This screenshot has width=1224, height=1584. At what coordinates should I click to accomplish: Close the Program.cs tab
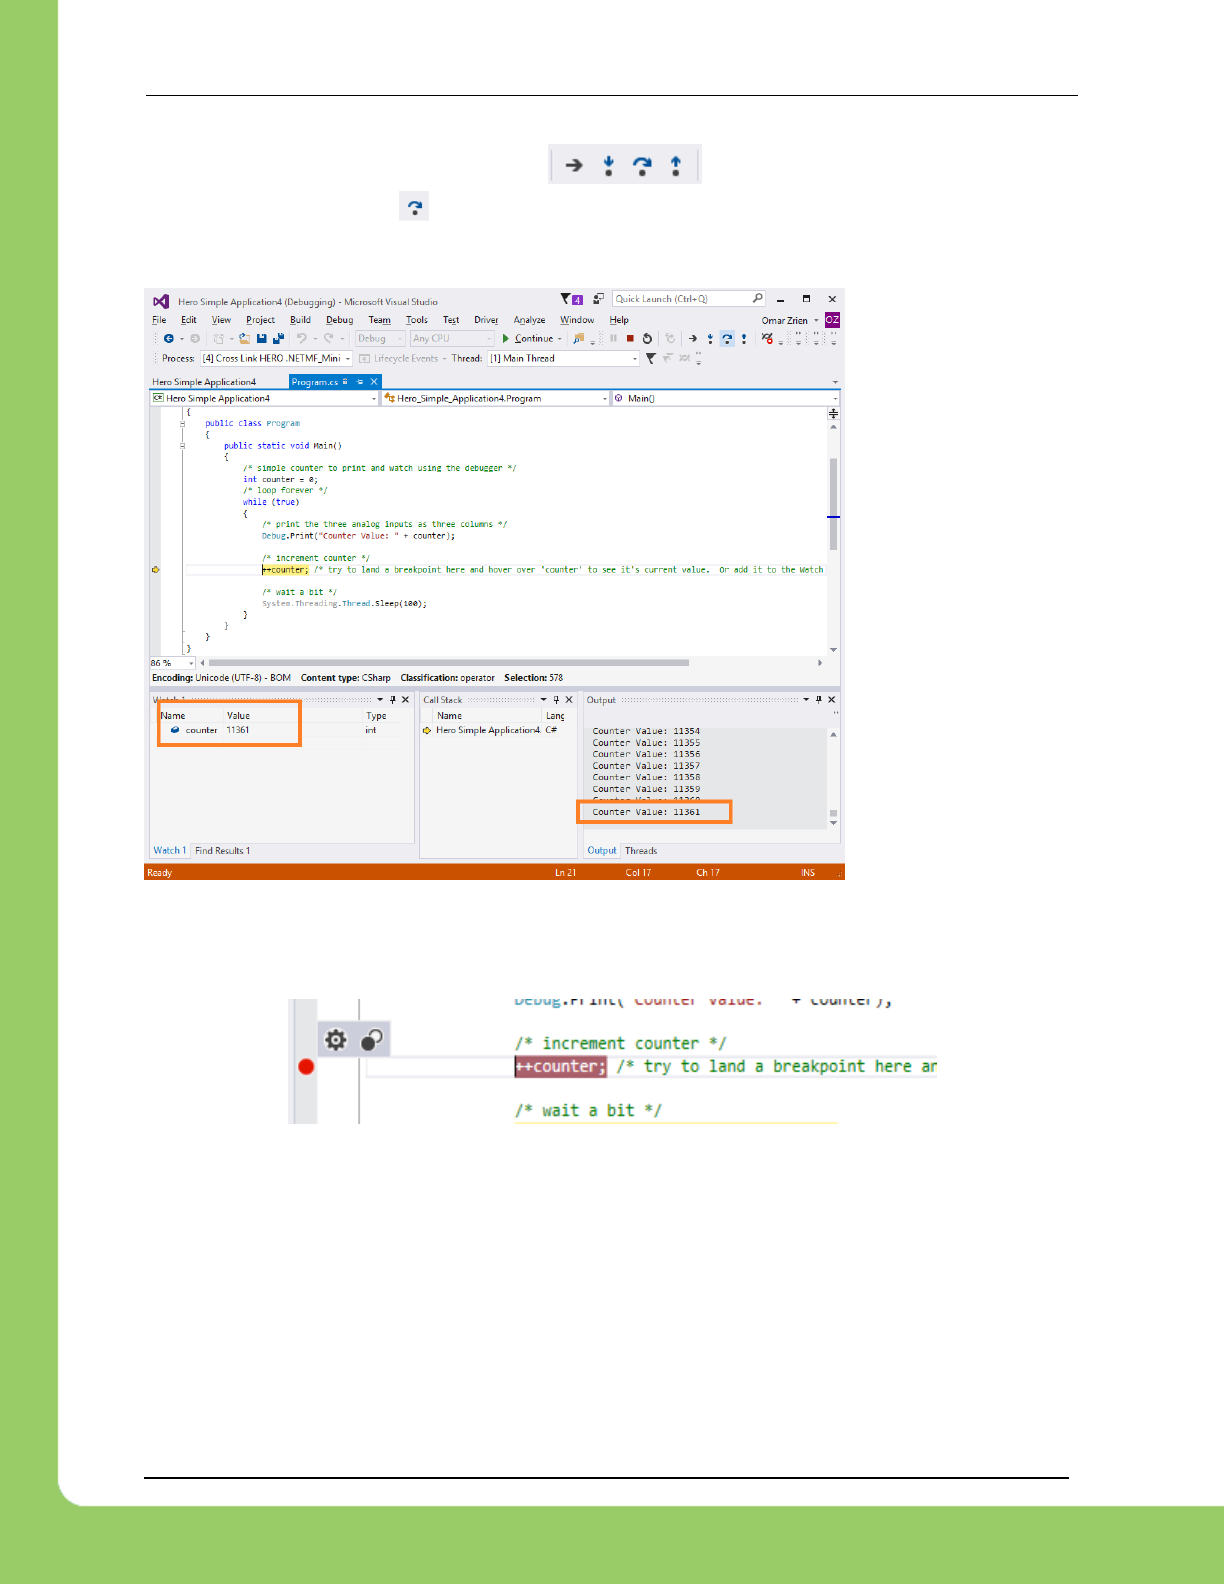pyautogui.click(x=374, y=382)
